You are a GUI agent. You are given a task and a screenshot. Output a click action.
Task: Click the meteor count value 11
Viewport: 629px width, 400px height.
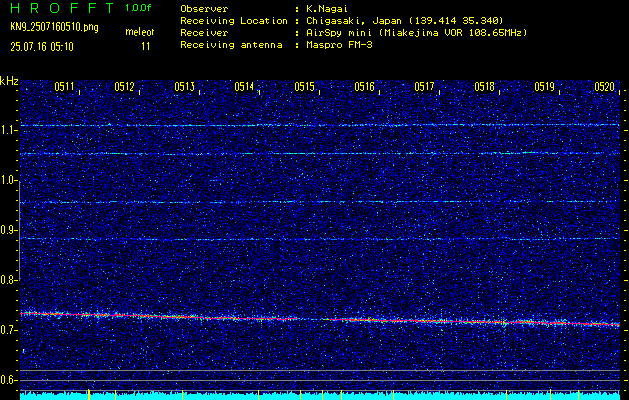click(x=146, y=47)
